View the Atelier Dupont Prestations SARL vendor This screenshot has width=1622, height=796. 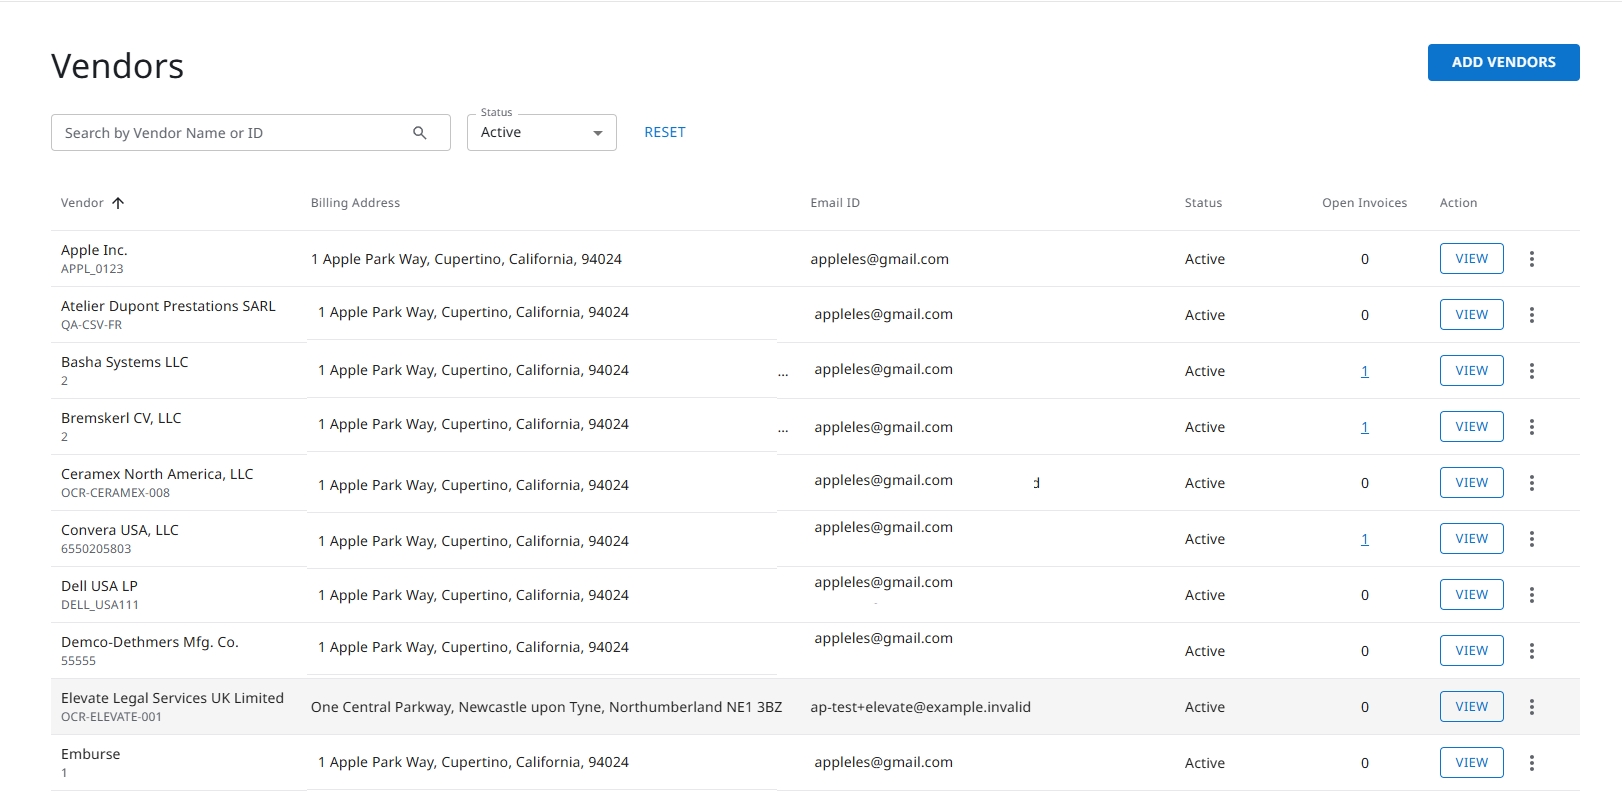pyautogui.click(x=1471, y=314)
